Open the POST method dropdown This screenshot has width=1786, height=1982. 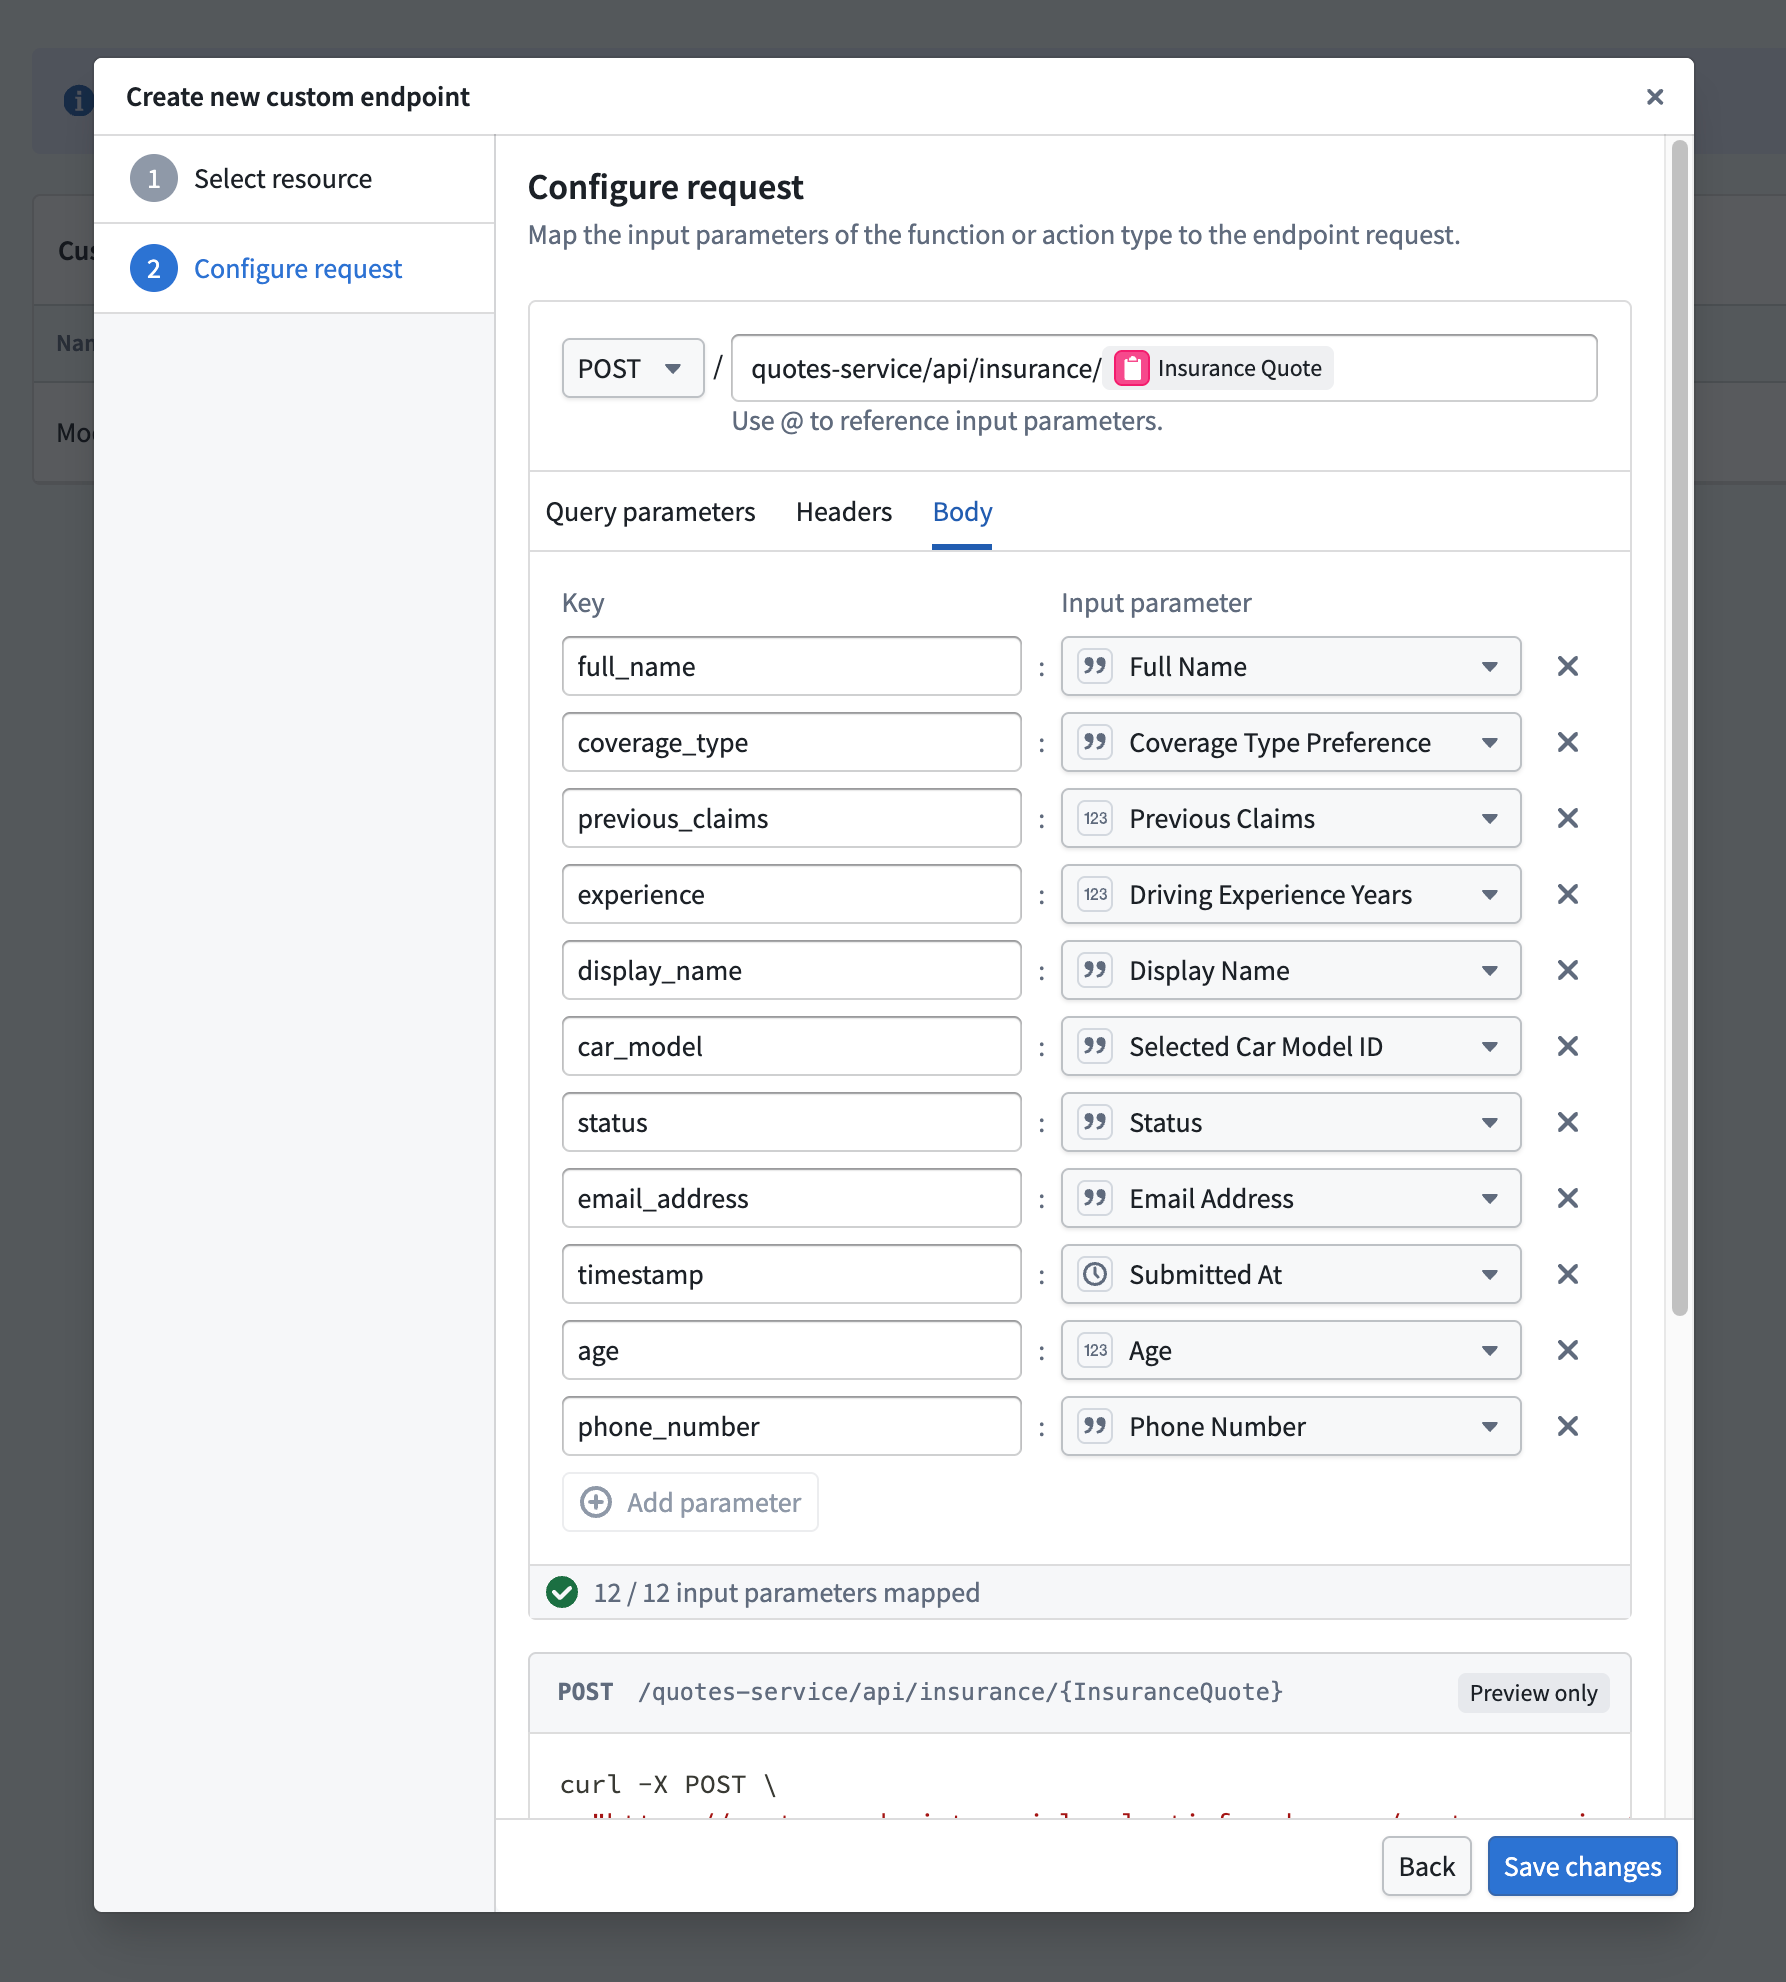tap(632, 368)
